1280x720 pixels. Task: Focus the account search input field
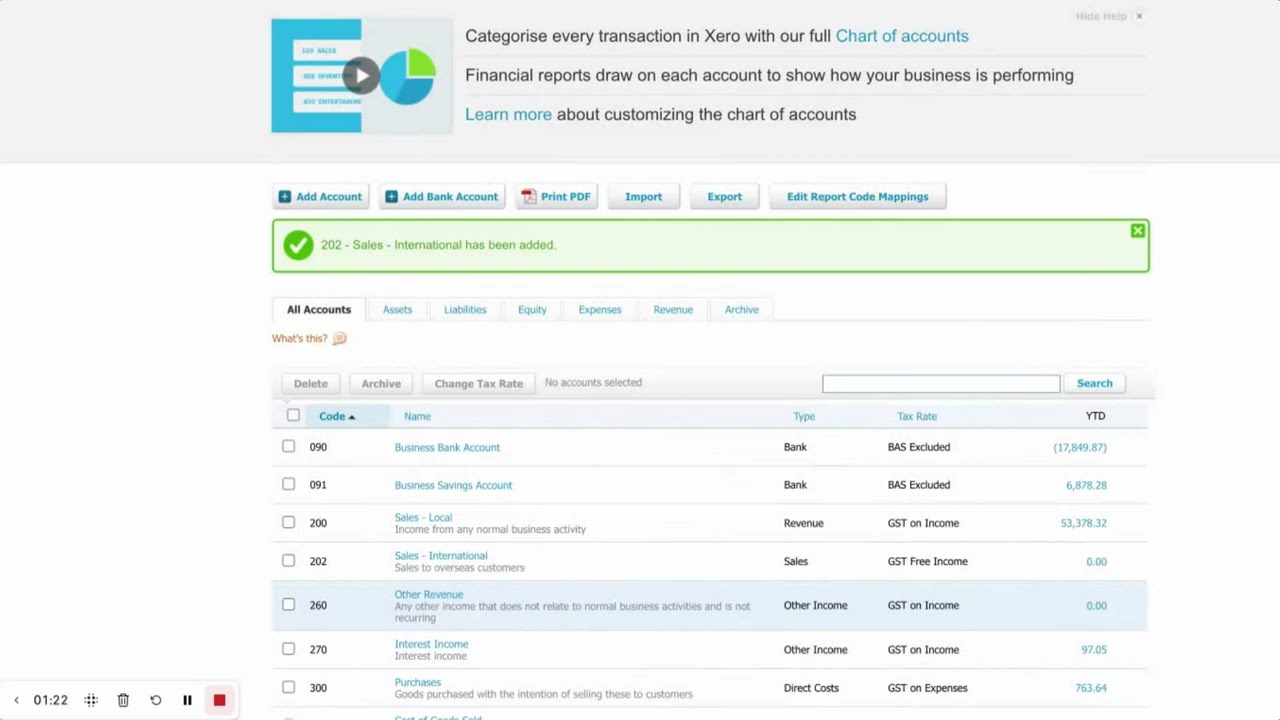coord(941,384)
